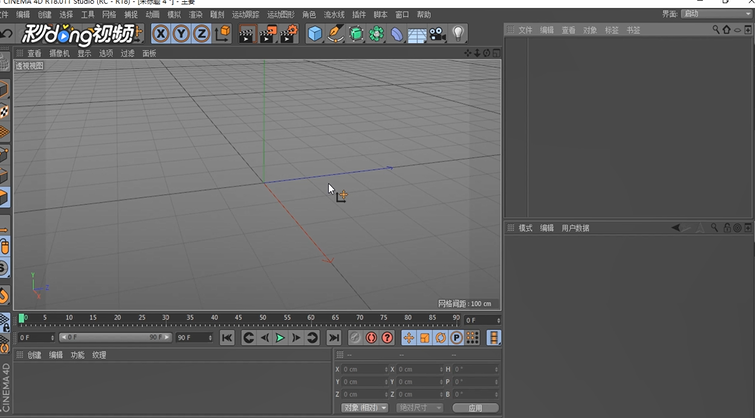Open the 纹理 menu in Material Manager
This screenshot has height=418, width=755.
pyautogui.click(x=99, y=355)
